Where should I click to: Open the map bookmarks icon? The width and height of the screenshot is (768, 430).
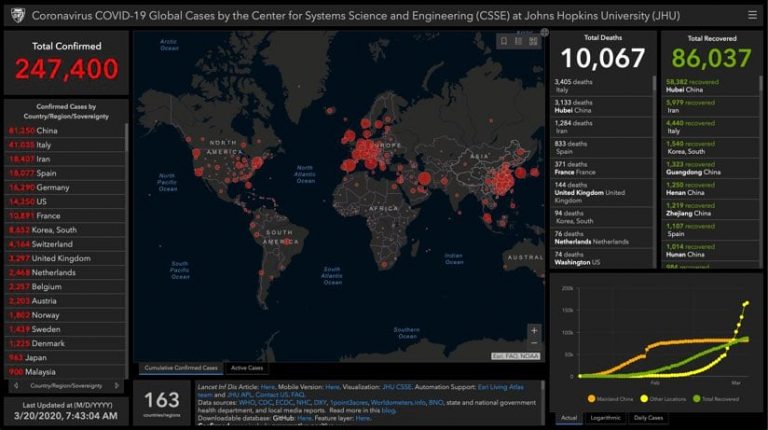click(x=504, y=41)
